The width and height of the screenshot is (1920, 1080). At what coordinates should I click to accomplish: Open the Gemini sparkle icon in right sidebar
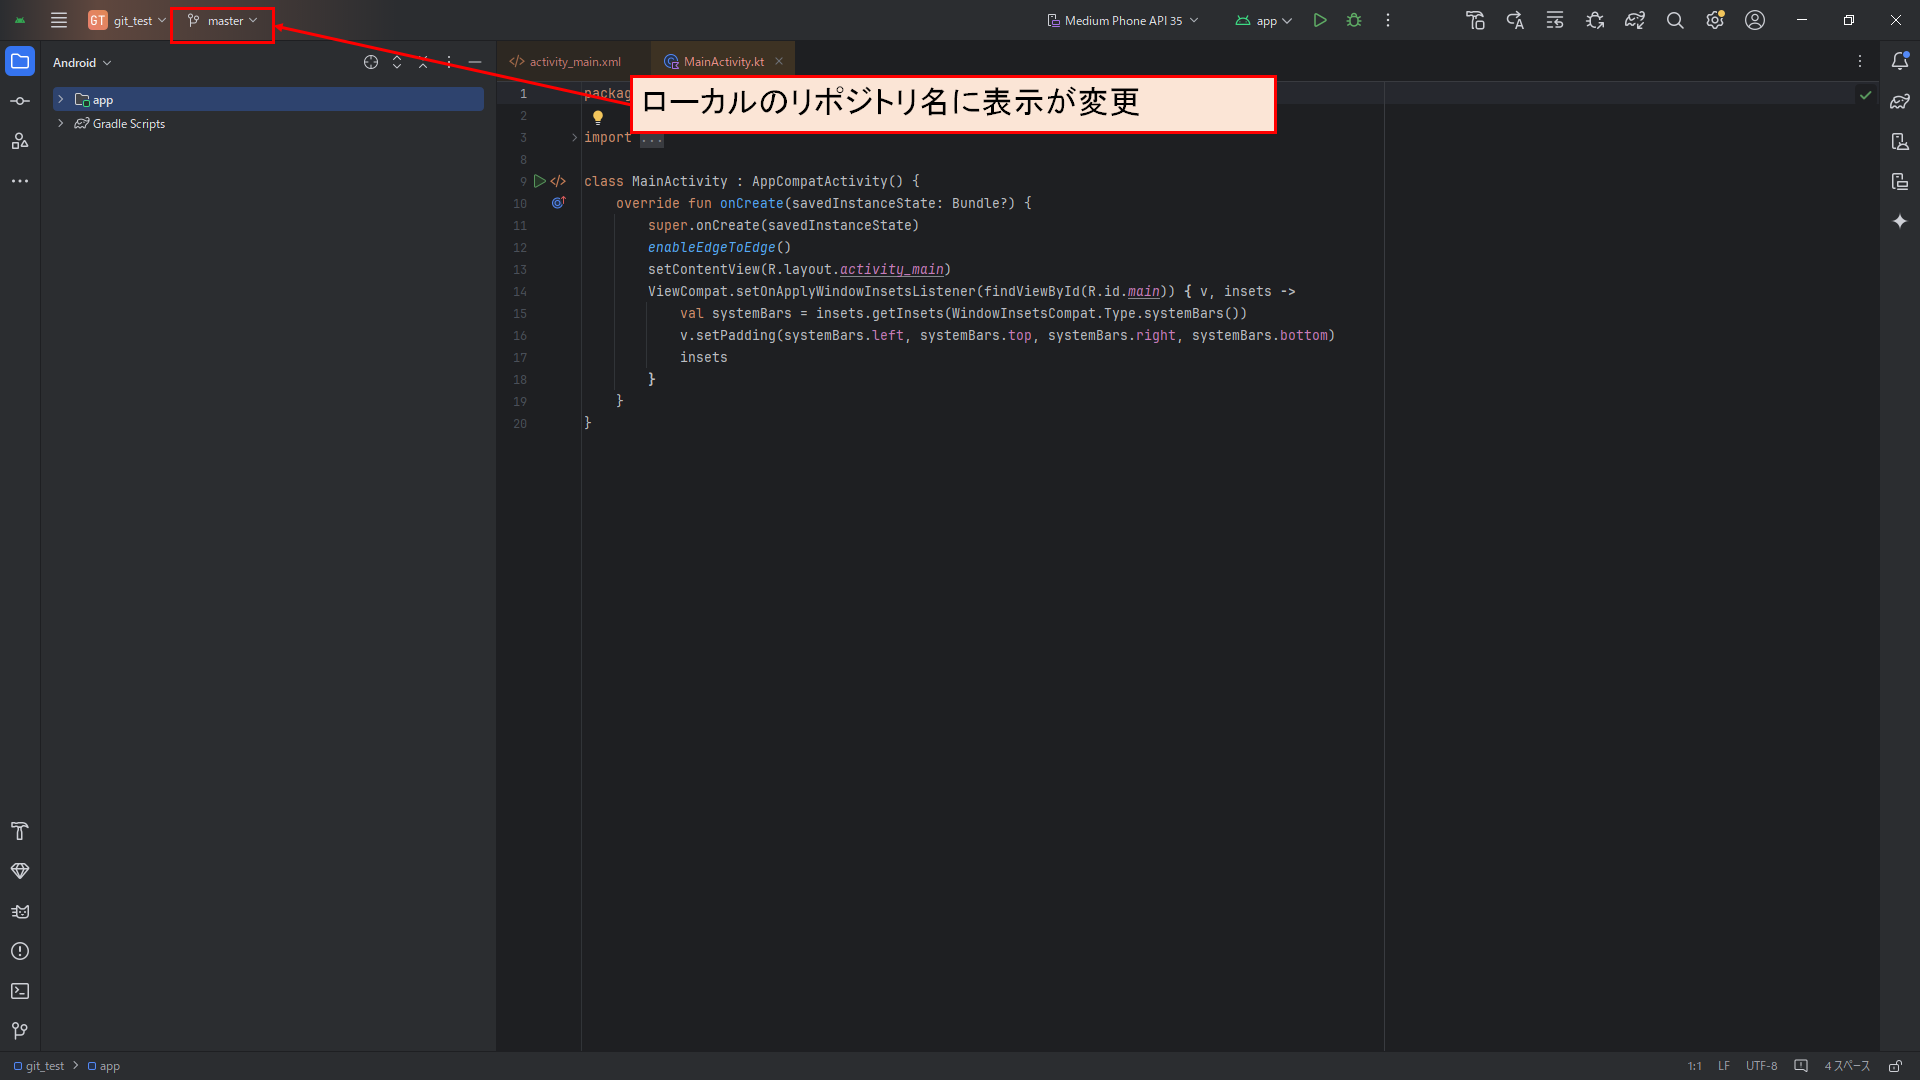pyautogui.click(x=1900, y=221)
